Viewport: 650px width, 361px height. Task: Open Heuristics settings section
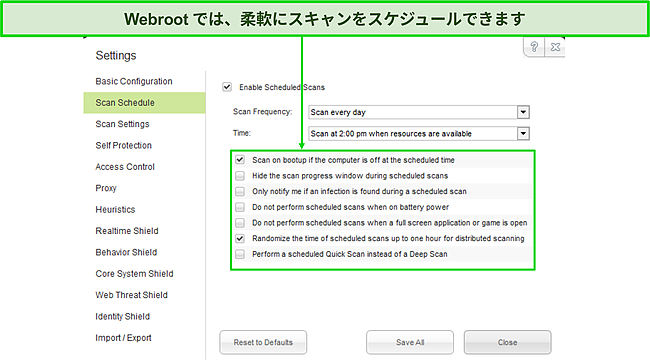[115, 210]
